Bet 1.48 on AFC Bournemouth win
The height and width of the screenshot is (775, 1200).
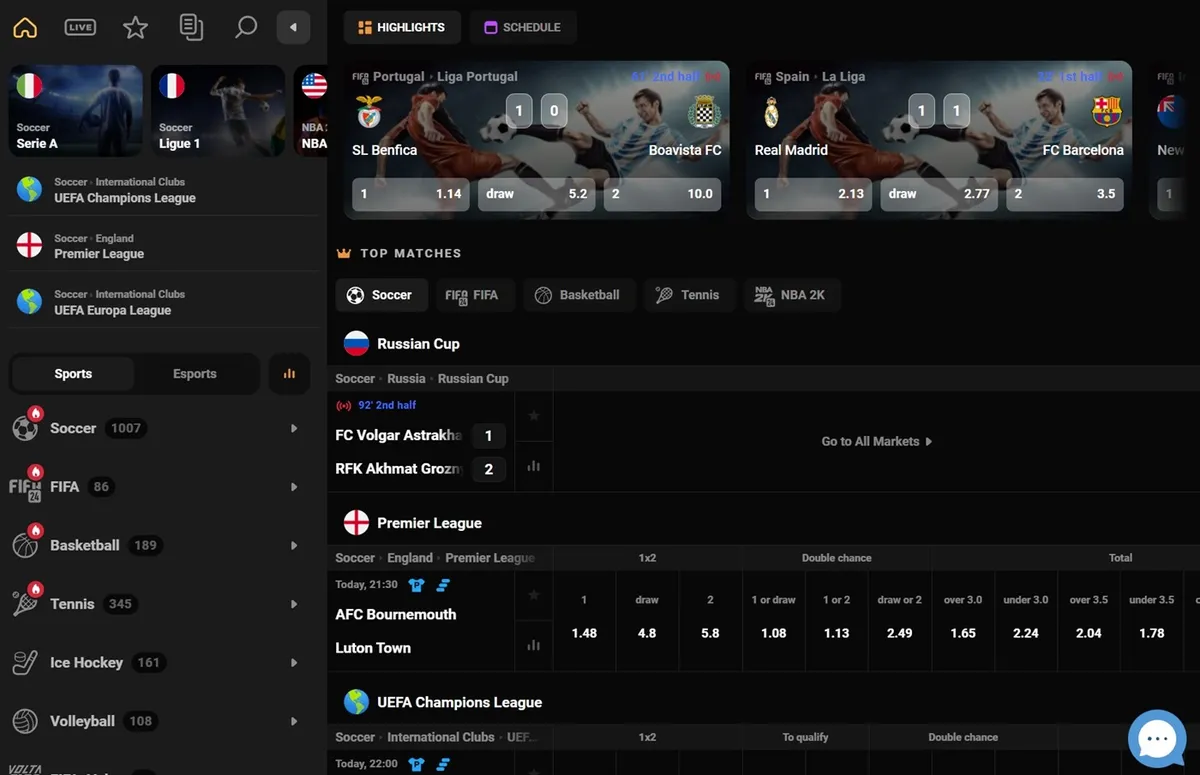584,632
